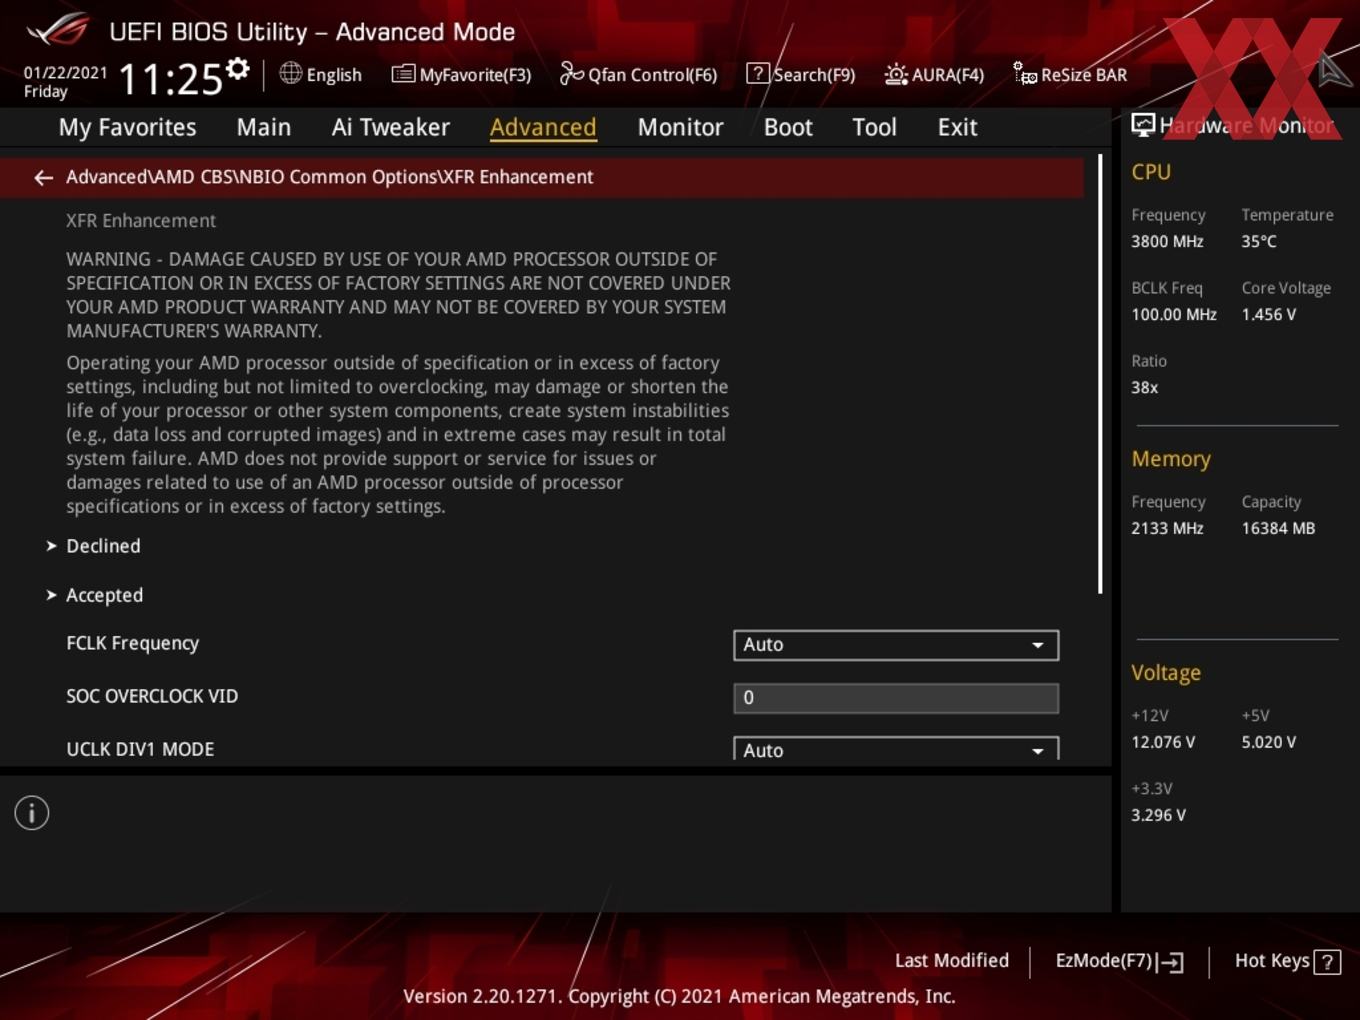The height and width of the screenshot is (1020, 1360).
Task: Open Qfan Control(F6)
Action: (638, 74)
